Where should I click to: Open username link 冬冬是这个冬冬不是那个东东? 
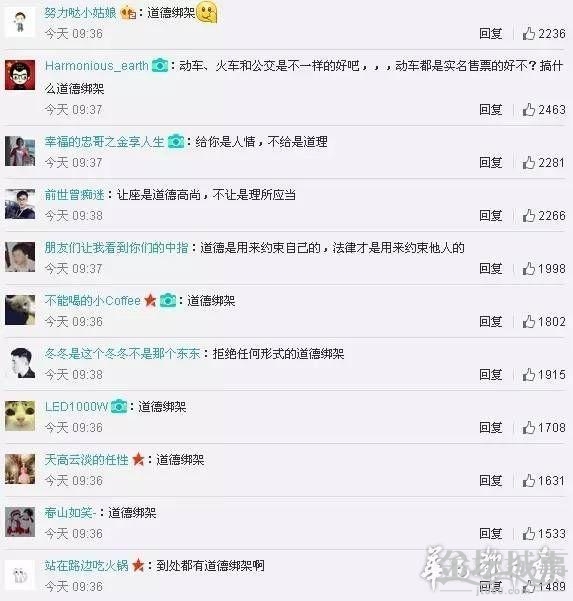coord(122,353)
